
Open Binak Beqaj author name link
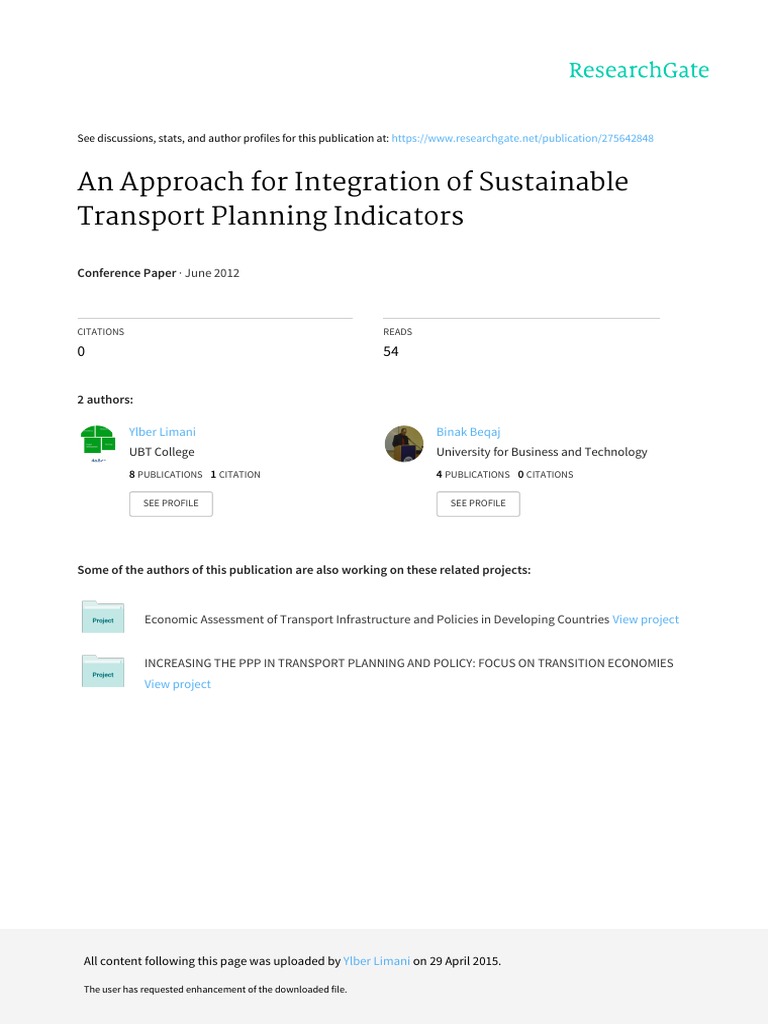click(x=468, y=432)
